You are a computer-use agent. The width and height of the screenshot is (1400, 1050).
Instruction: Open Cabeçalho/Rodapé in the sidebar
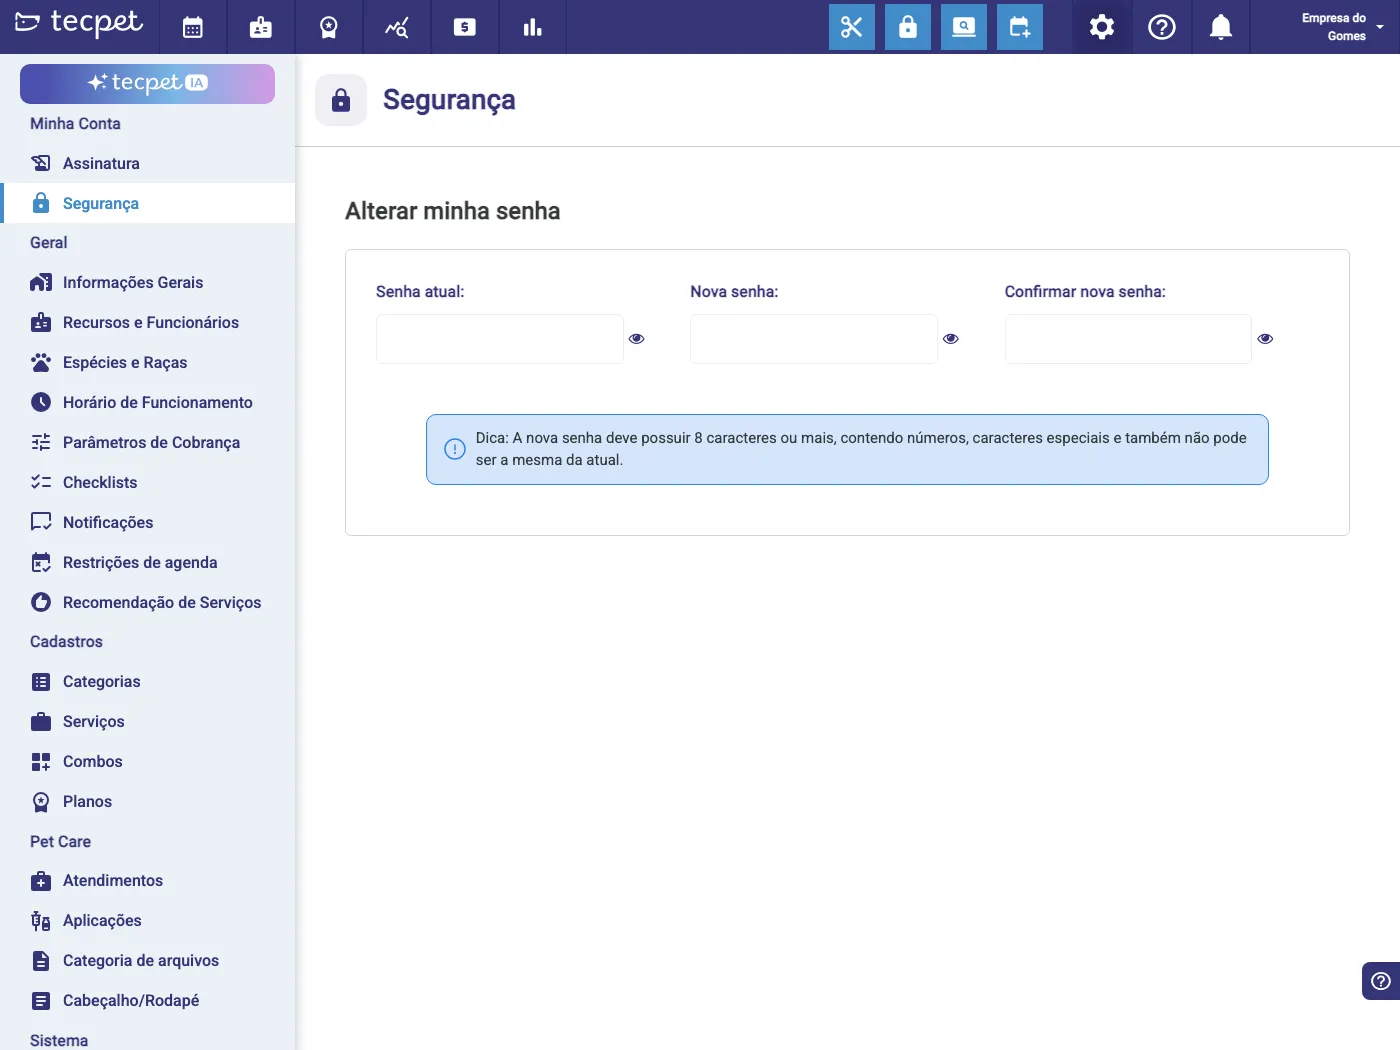148,1001
